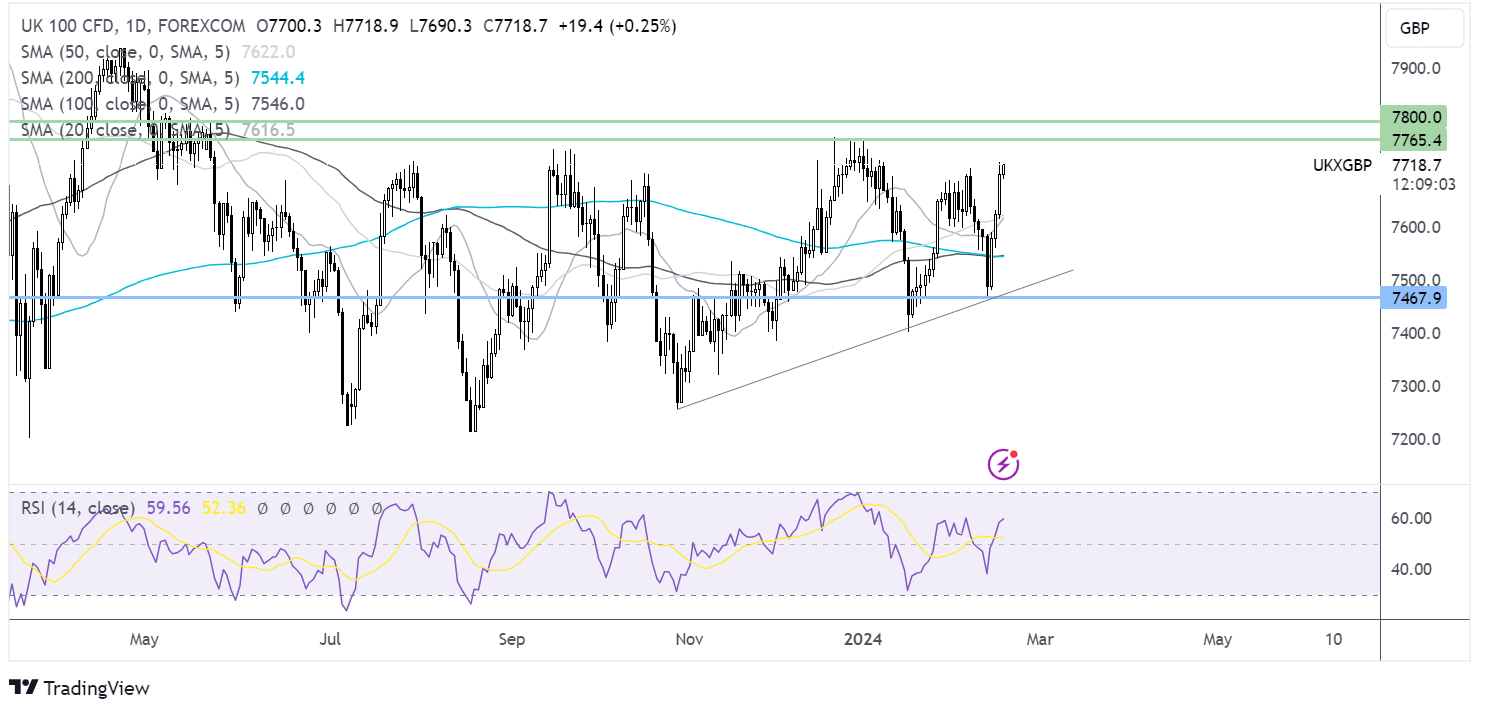Click the Sep date axis label
This screenshot has height=714, width=1485.
click(512, 638)
